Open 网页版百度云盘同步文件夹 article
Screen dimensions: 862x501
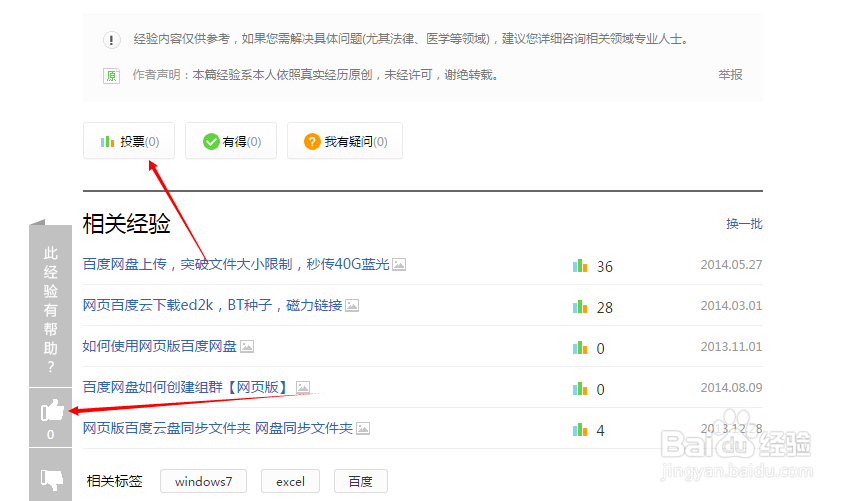click(218, 428)
